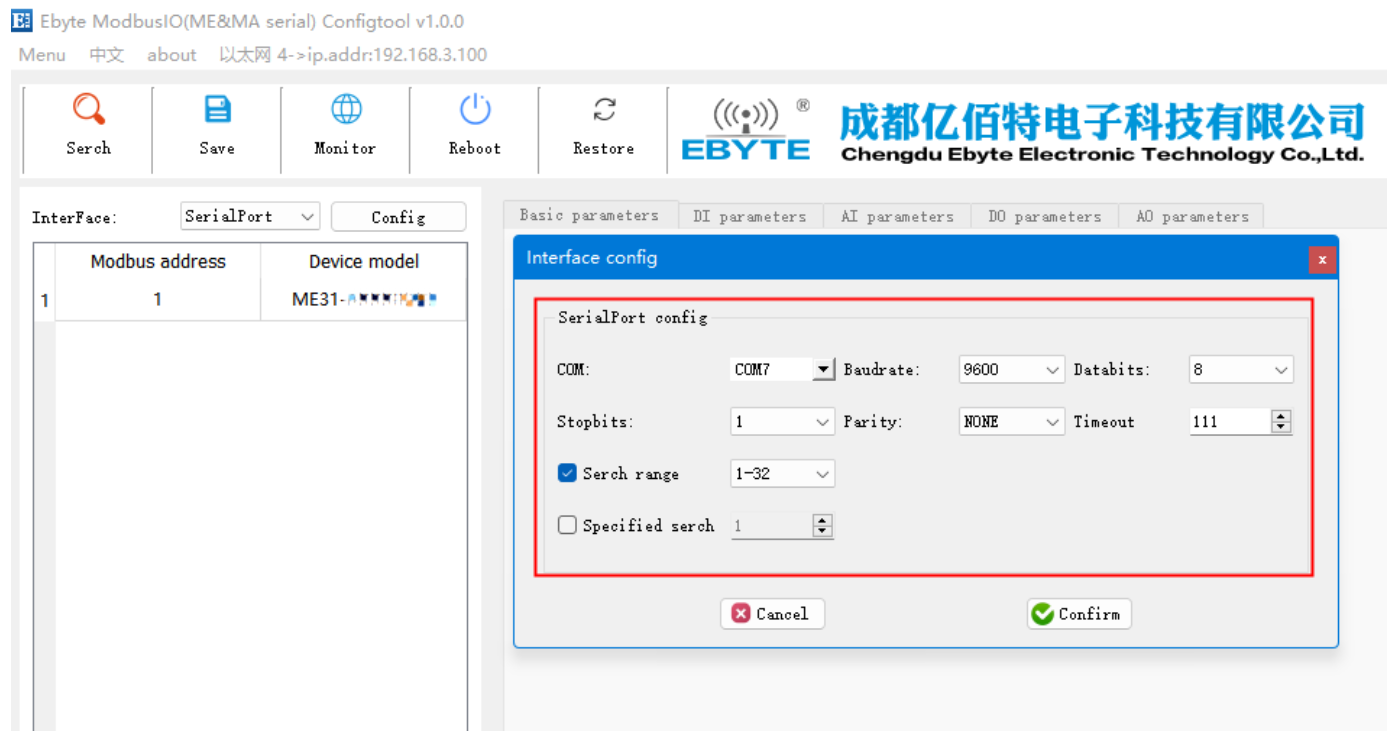The image size is (1397, 745).
Task: Uncheck the Serch range checkbox
Action: point(567,473)
